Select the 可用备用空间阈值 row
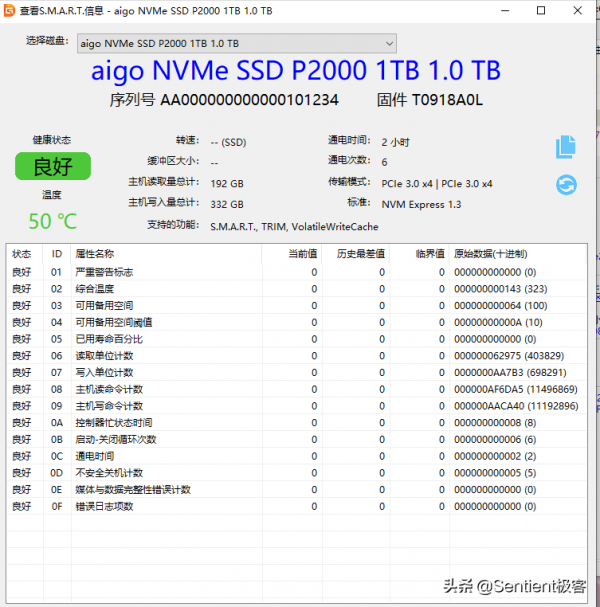The width and height of the screenshot is (600, 607). 297,322
